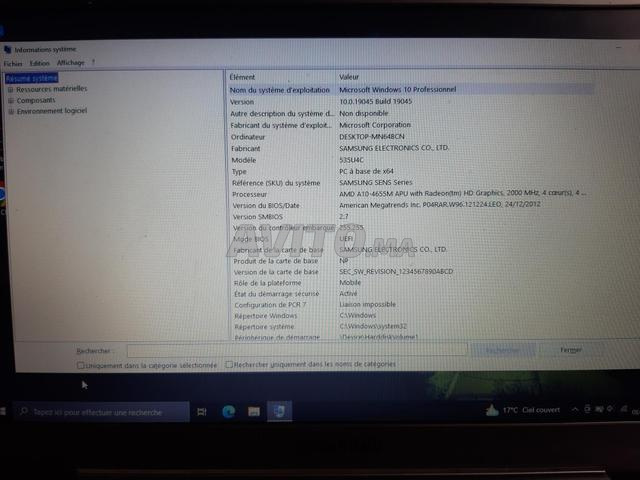The image size is (640, 480).
Task: Open the Affichage menu
Action: tap(70, 62)
